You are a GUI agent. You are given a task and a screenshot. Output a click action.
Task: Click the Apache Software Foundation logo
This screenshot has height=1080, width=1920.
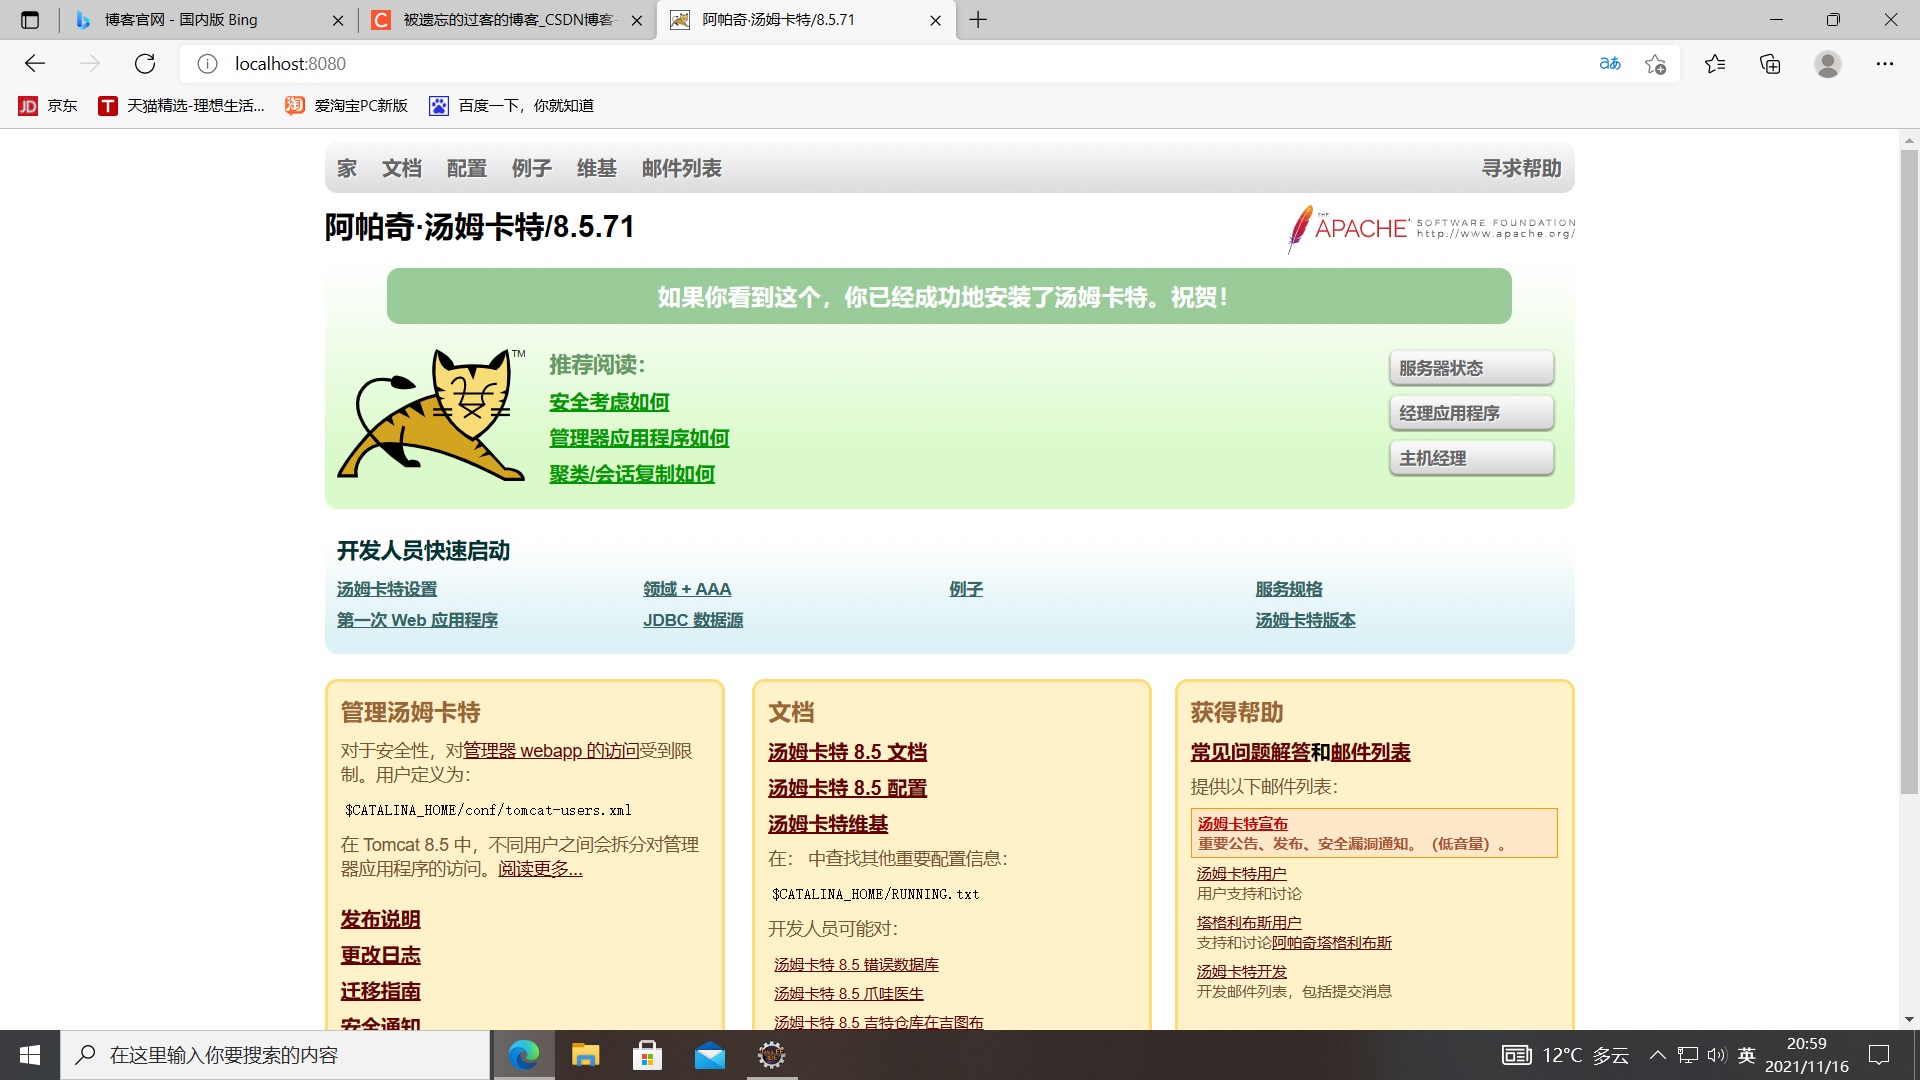coord(1431,229)
